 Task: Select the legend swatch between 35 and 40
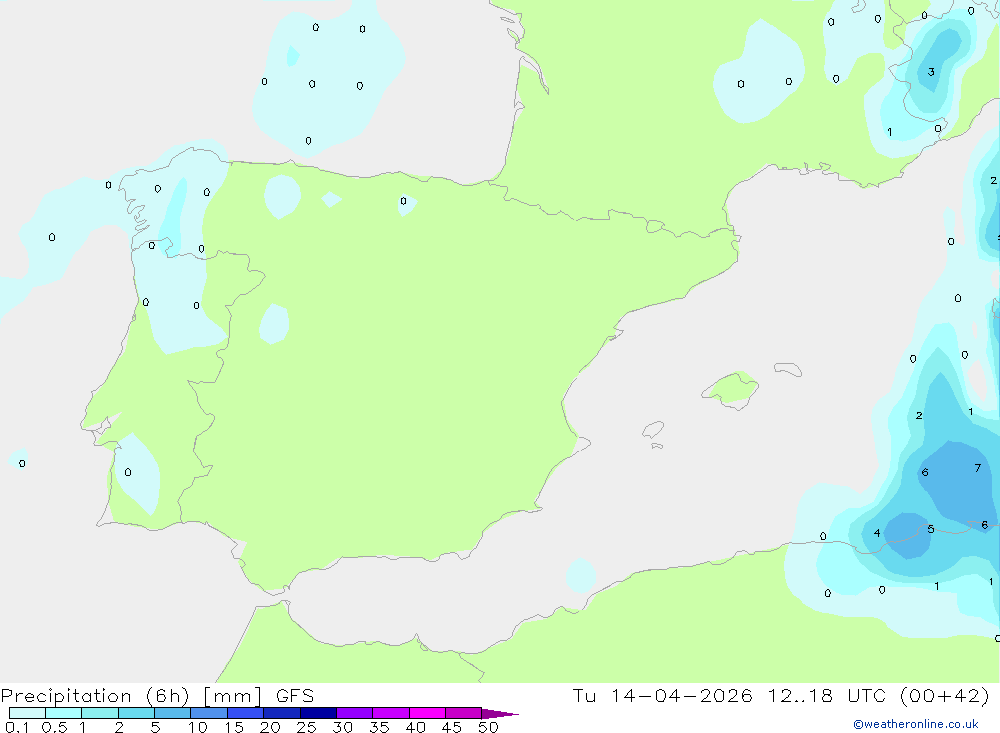pos(391,713)
